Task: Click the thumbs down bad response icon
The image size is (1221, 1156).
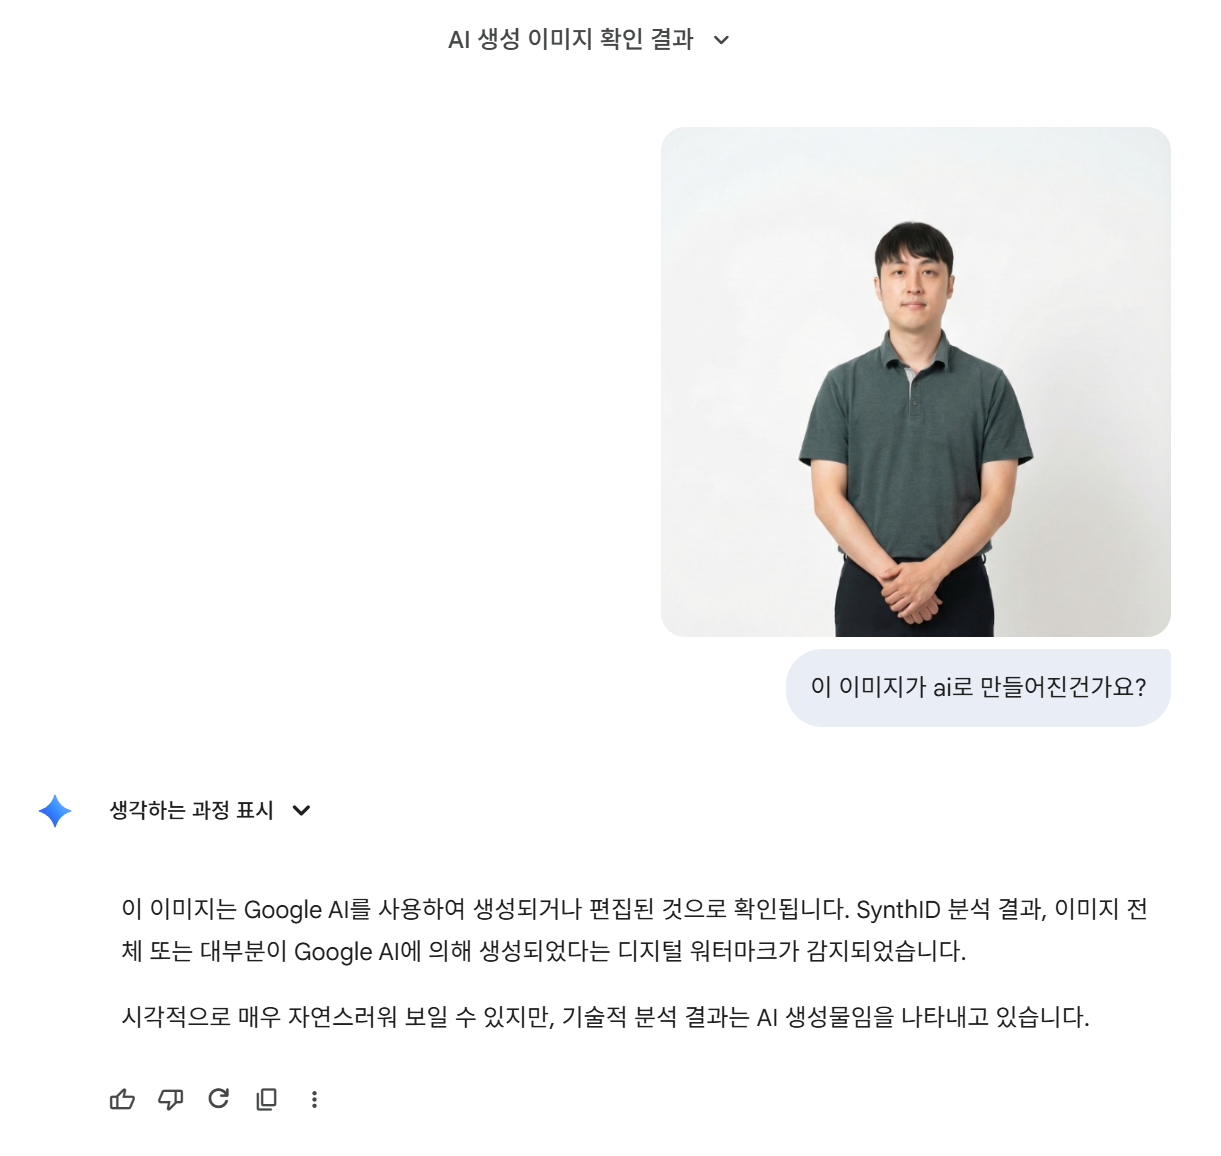Action: coord(171,1099)
